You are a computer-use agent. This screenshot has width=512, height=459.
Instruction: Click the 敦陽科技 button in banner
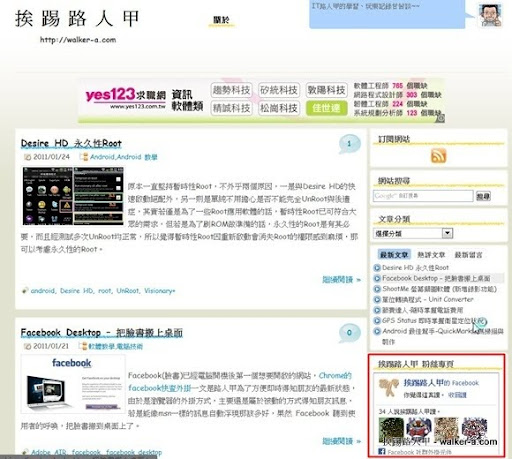tap(326, 90)
